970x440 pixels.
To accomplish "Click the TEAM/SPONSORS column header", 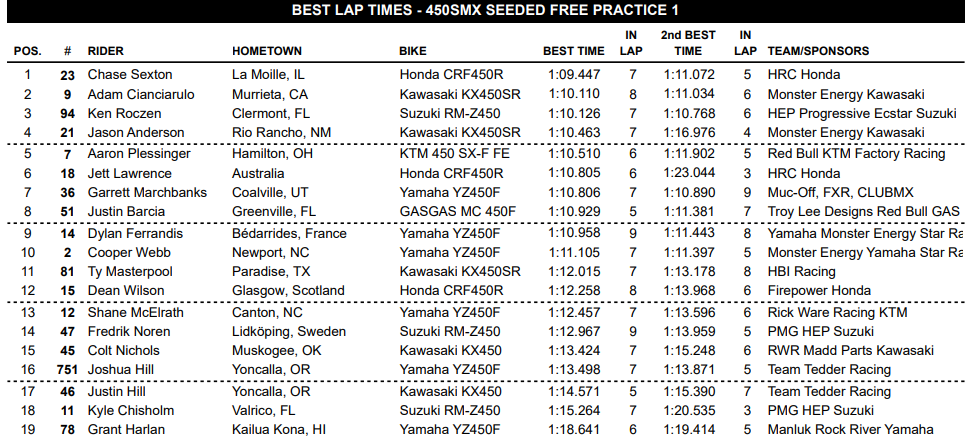I will coord(818,51).
